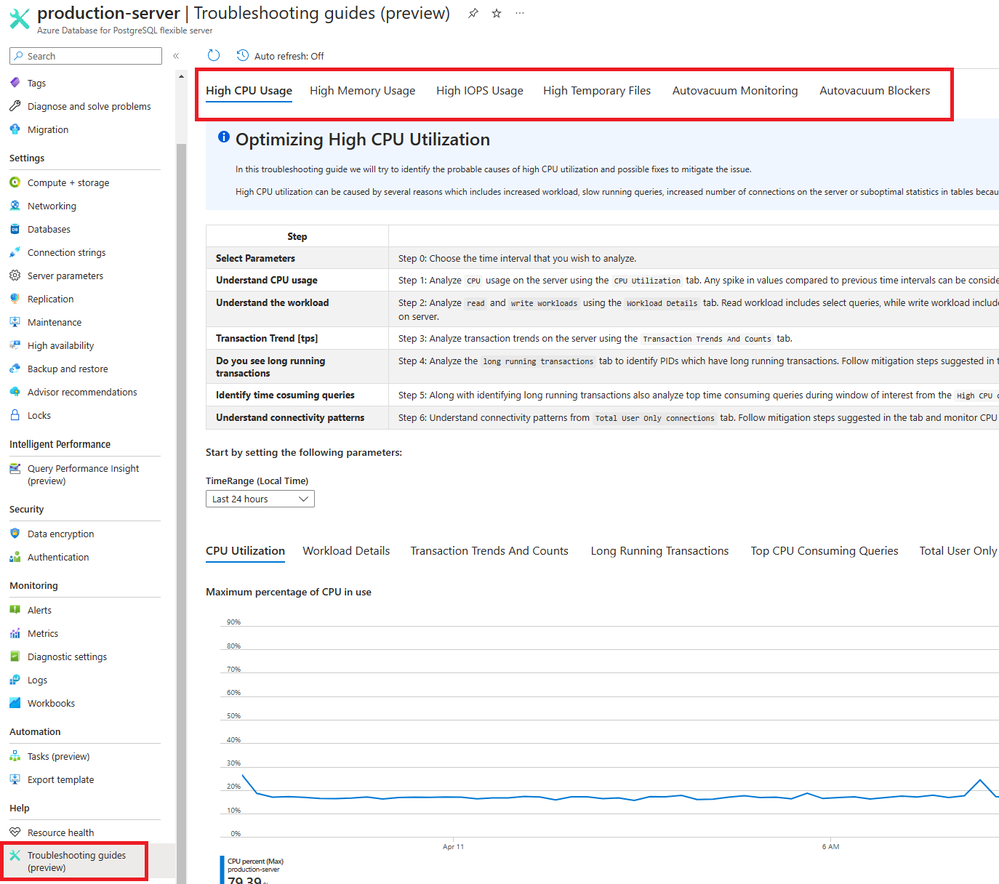999x884 pixels.
Task: Click the Query Performance Insight icon
Action: pos(15,468)
